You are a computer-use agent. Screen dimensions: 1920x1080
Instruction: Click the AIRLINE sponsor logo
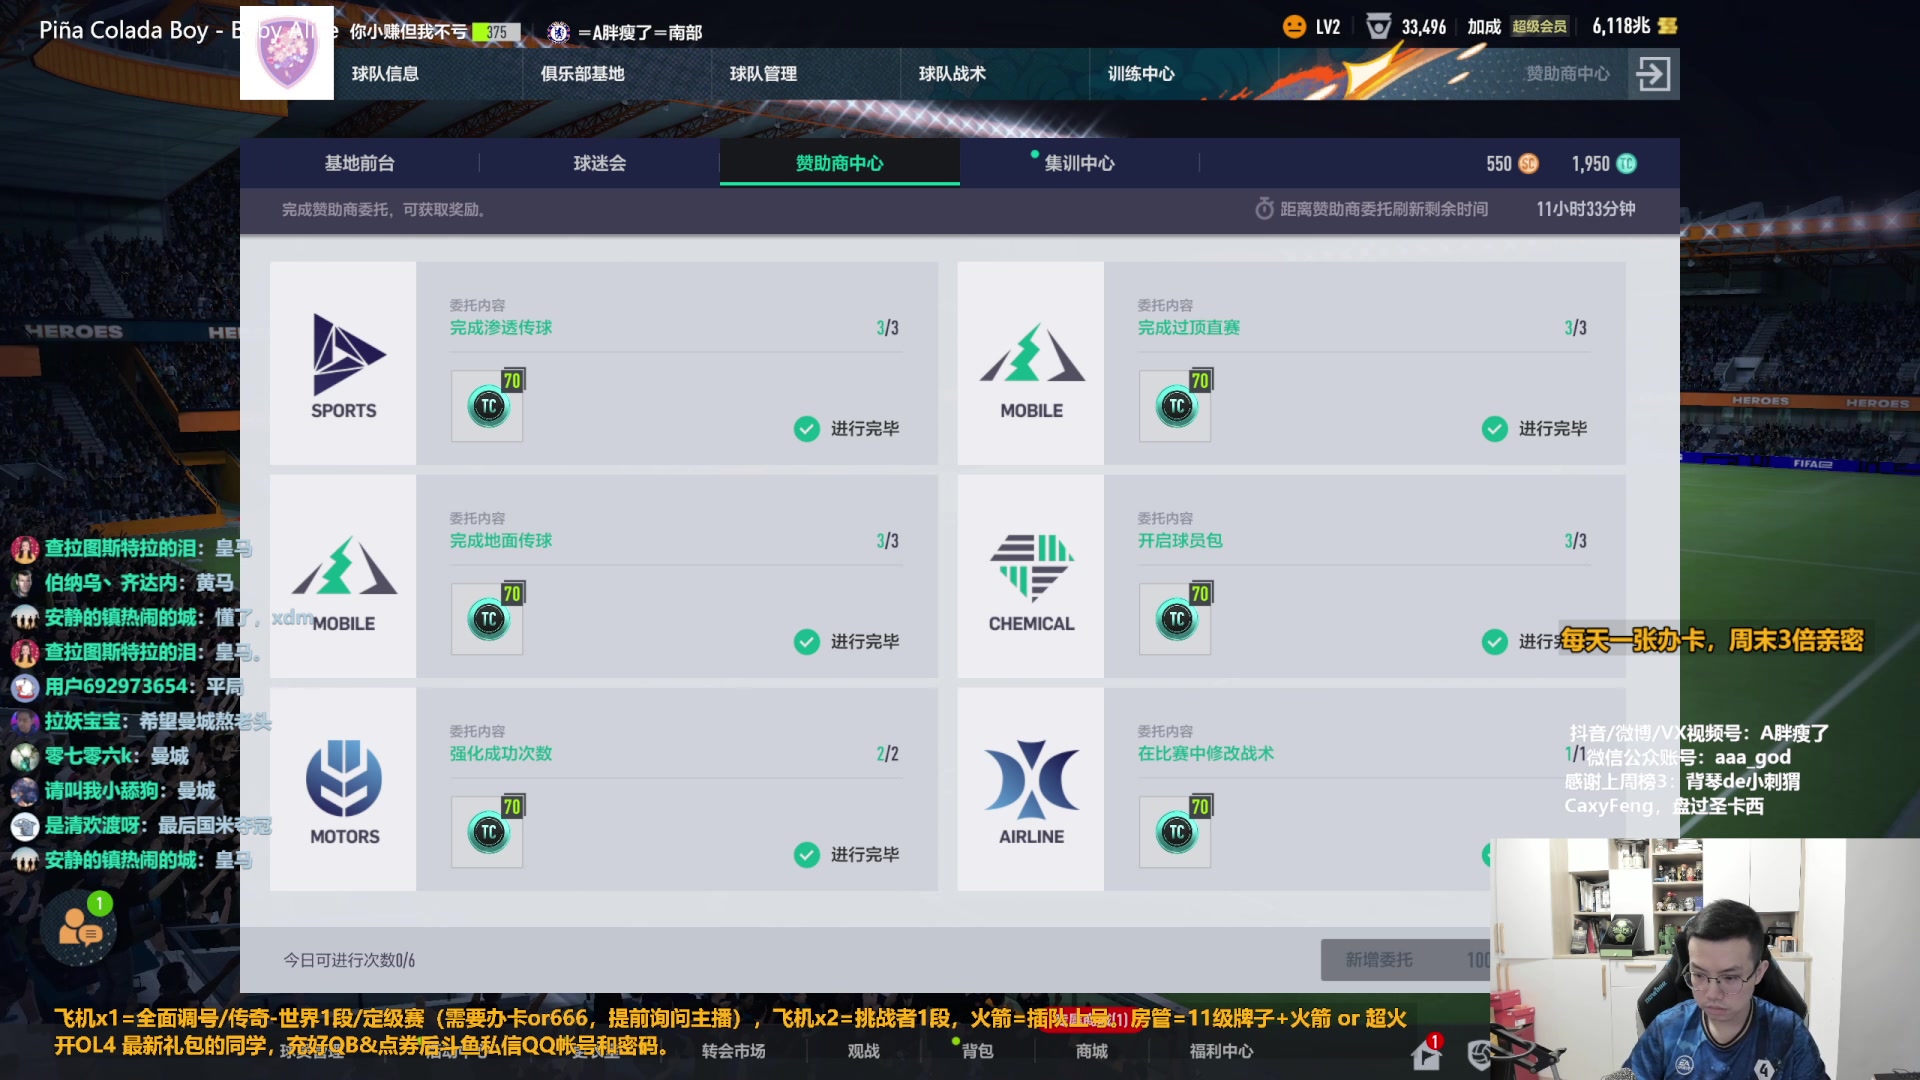[x=1031, y=791]
